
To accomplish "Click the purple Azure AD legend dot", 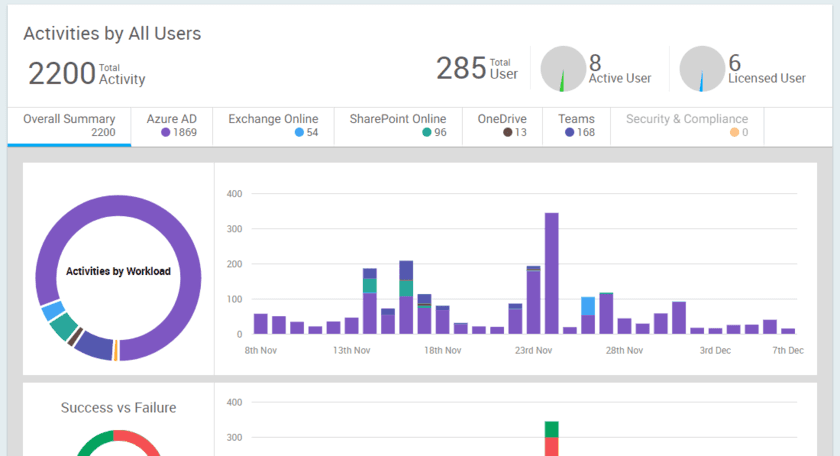I will click(x=165, y=132).
